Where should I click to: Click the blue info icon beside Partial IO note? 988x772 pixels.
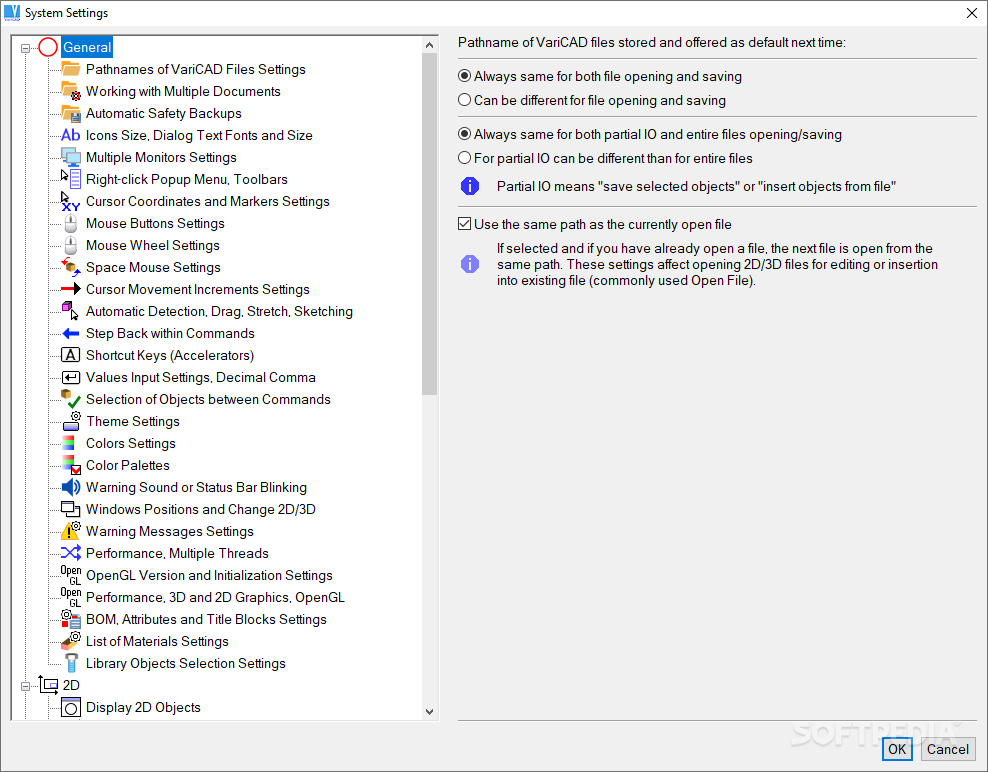pos(470,186)
